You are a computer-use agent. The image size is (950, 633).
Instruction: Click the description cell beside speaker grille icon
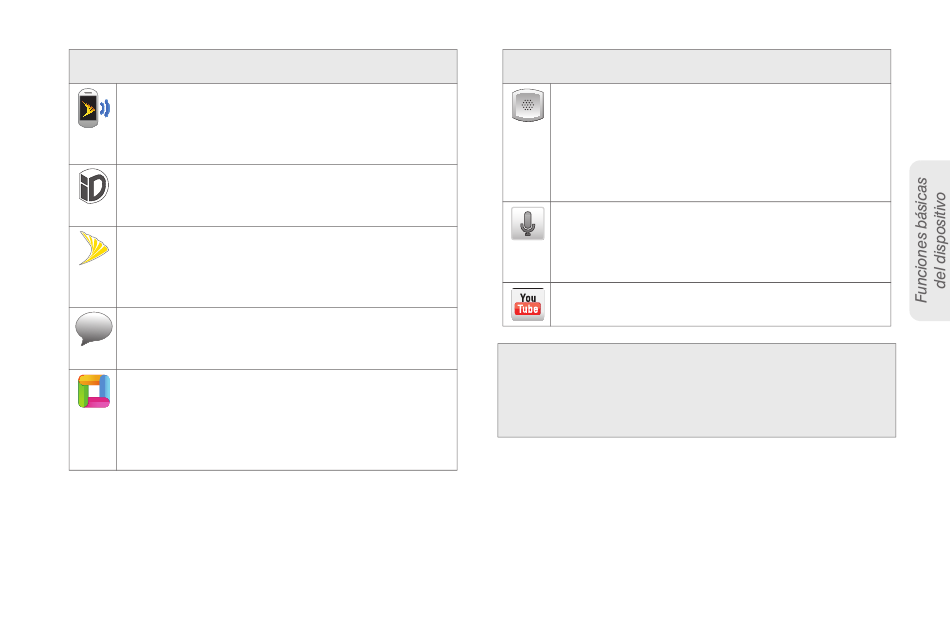[720, 142]
